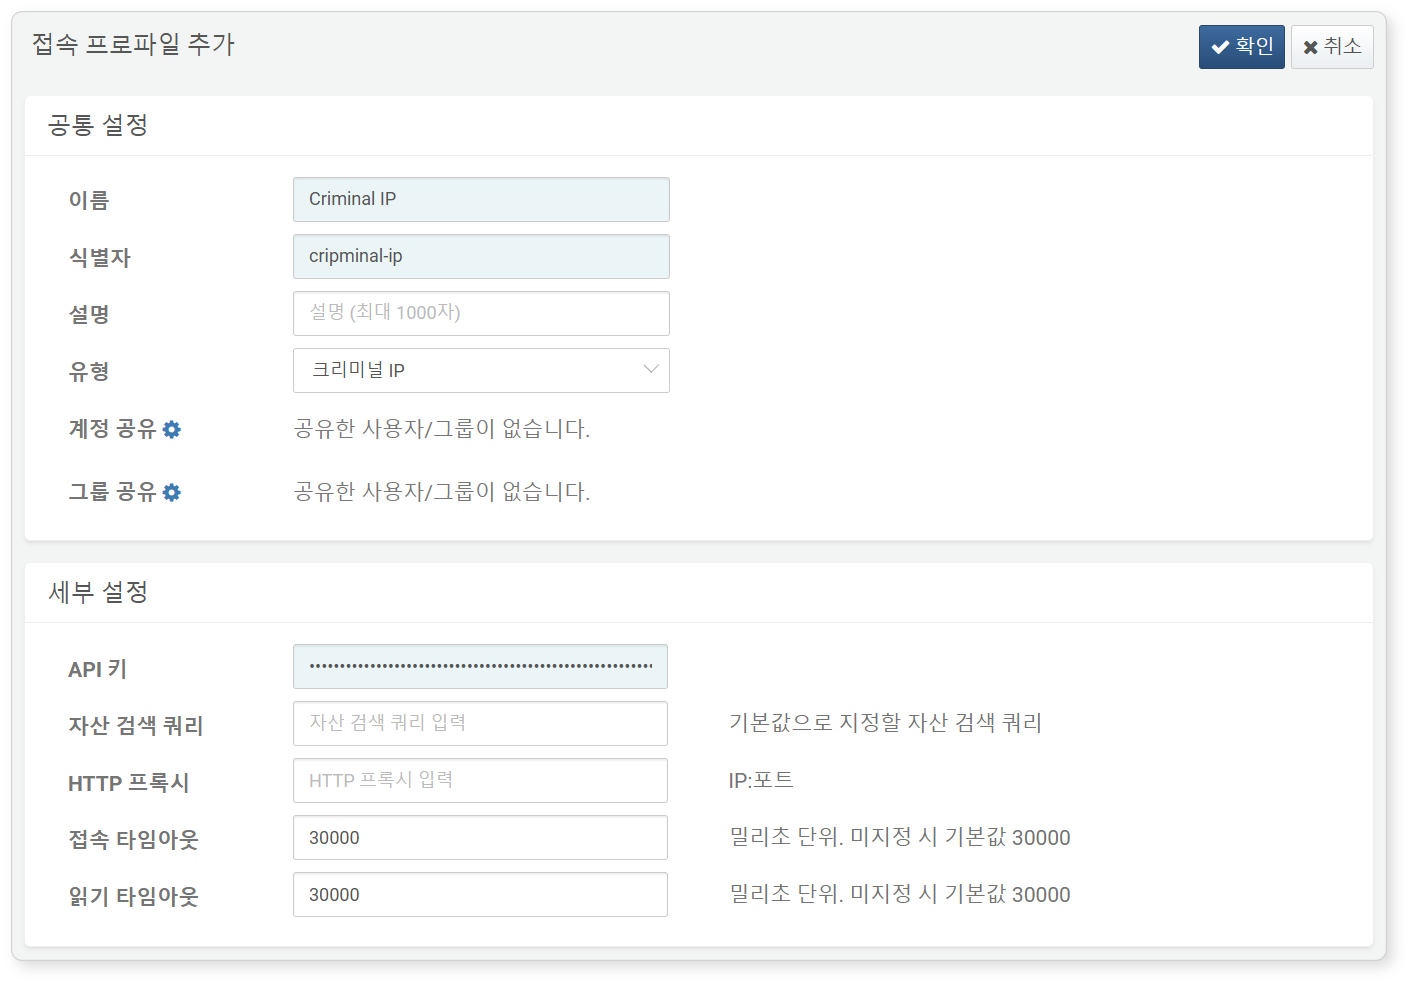The image size is (1409, 983).
Task: Open group sharing gear settings (그룹 공유)
Action: 172,493
